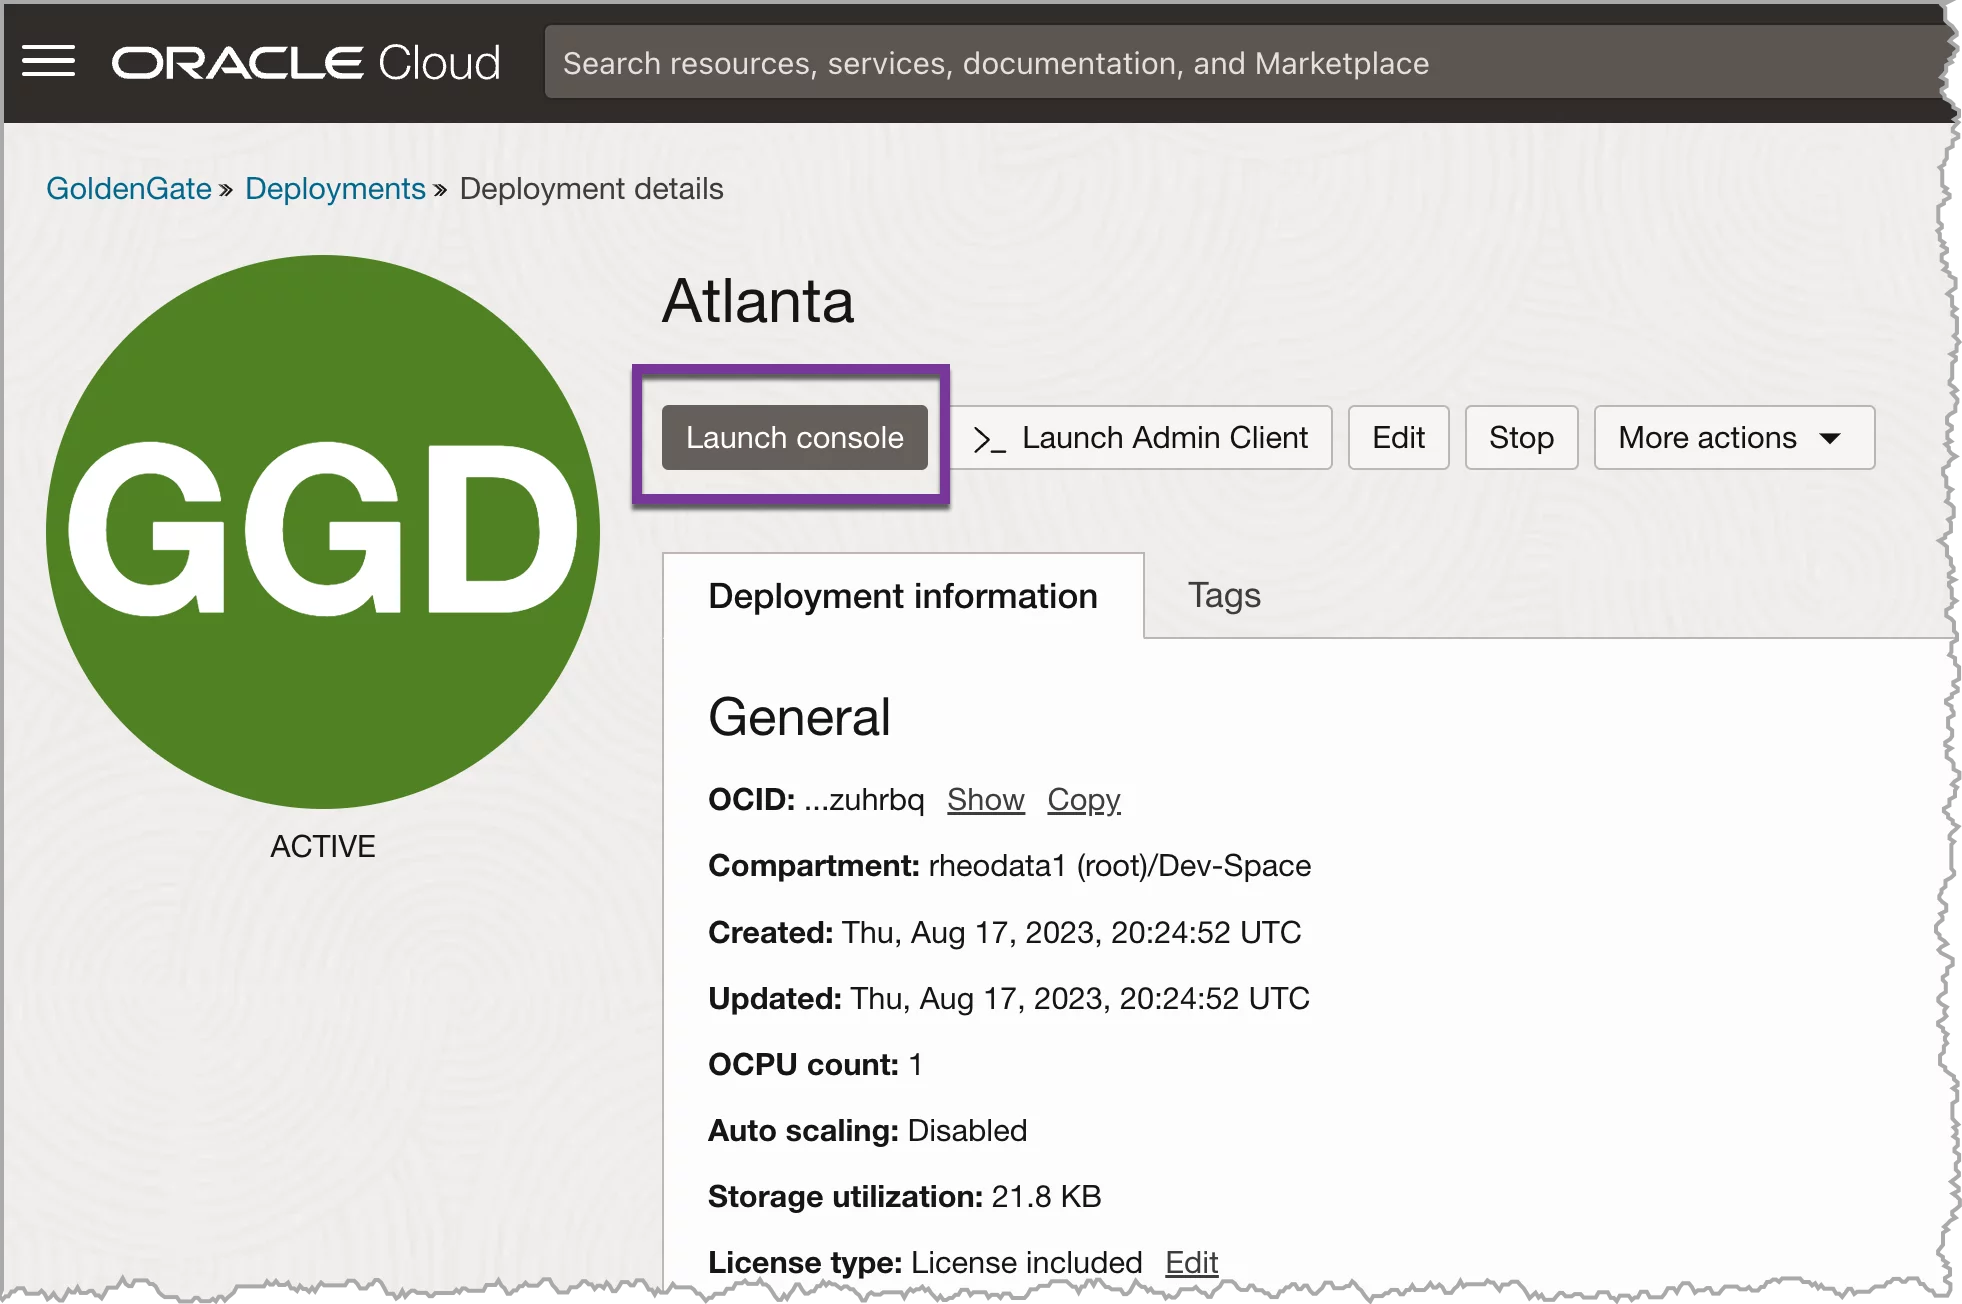Viewport: 1962px width, 1304px height.
Task: Click the Compartment value rheodata1 (root)/Dev-Space
Action: (1120, 866)
